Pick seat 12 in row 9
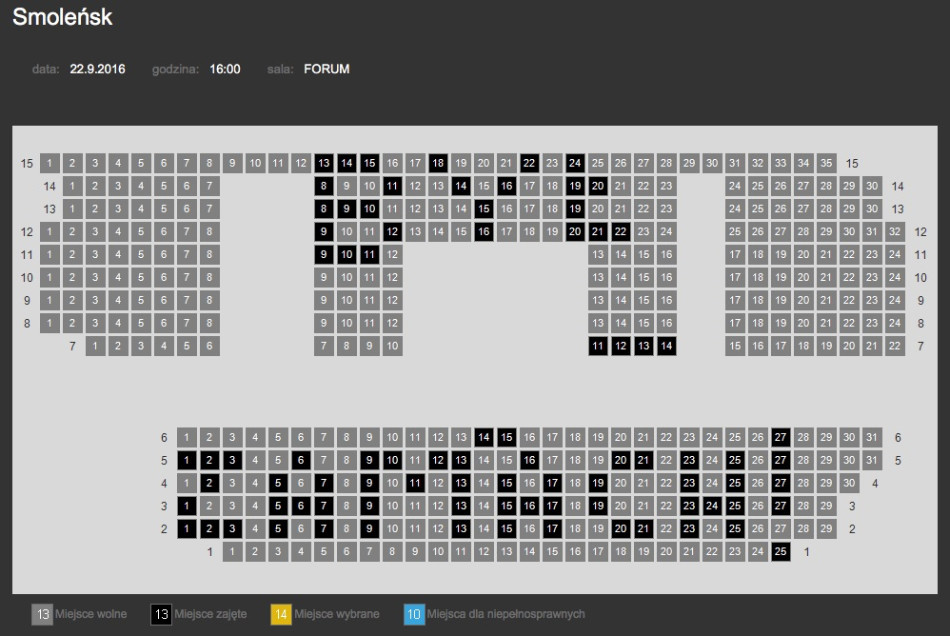Screen dimensions: 950x636 392,300
